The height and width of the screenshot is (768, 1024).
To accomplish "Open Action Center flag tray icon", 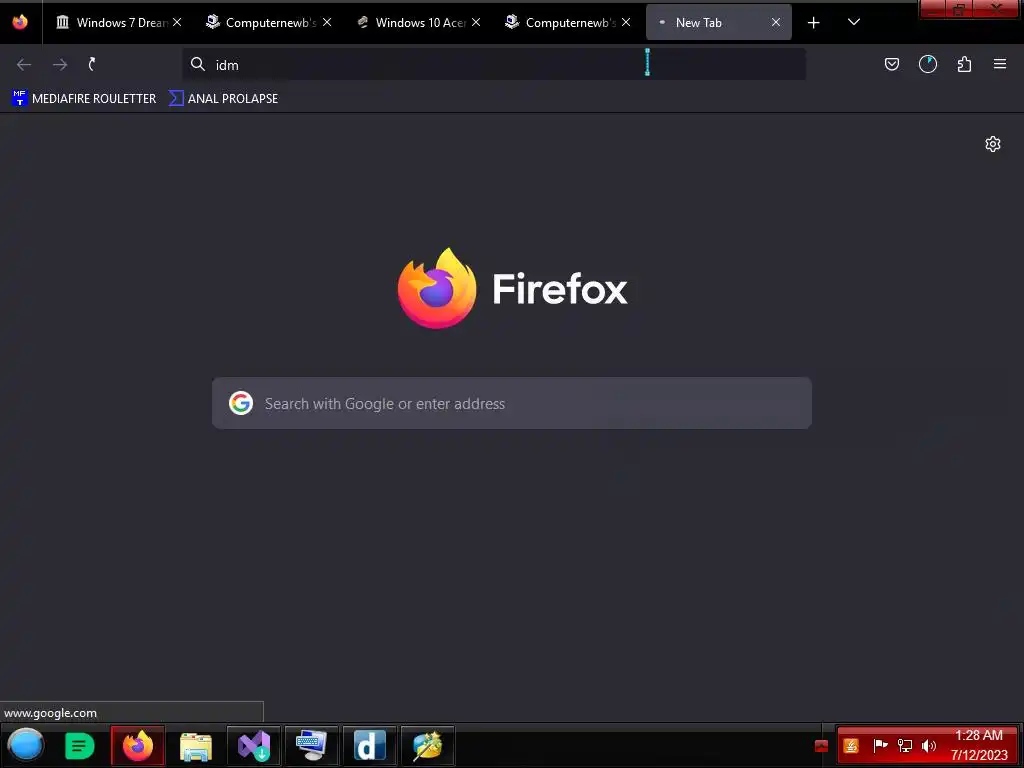I will tap(880, 745).
